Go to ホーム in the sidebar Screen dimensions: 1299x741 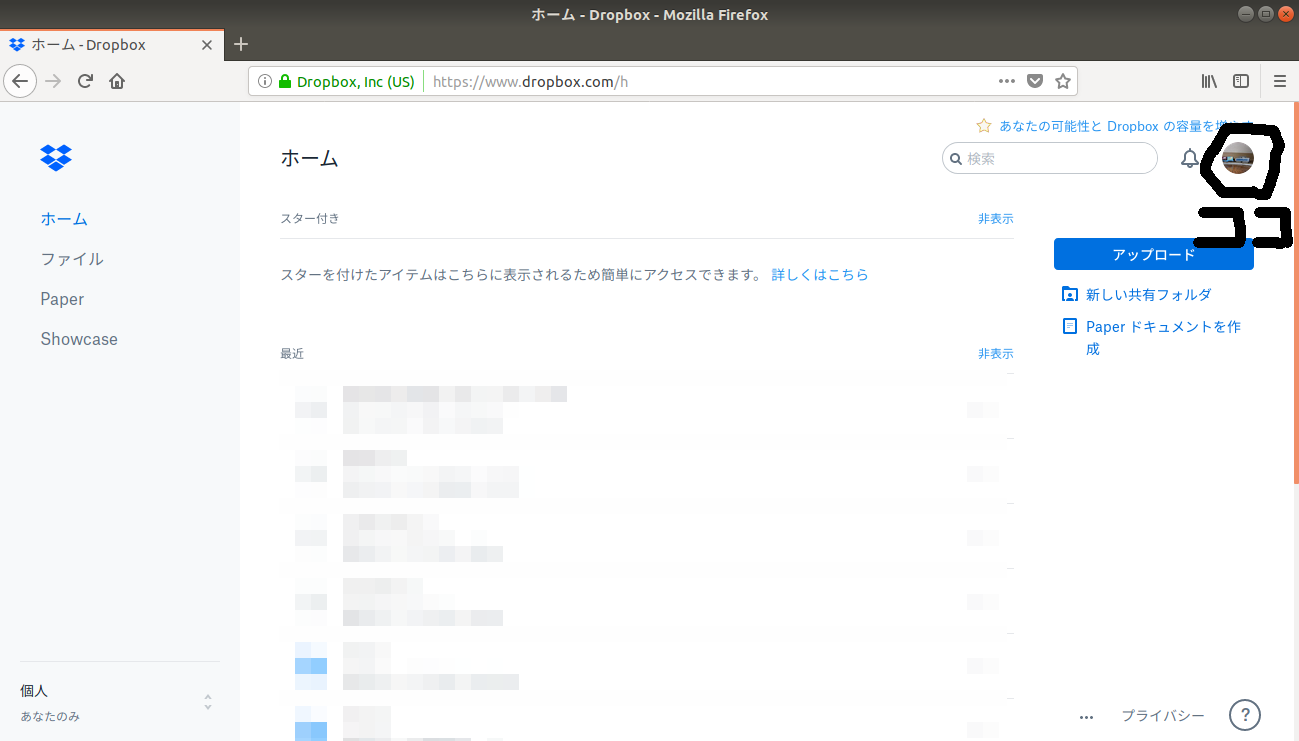(x=64, y=219)
